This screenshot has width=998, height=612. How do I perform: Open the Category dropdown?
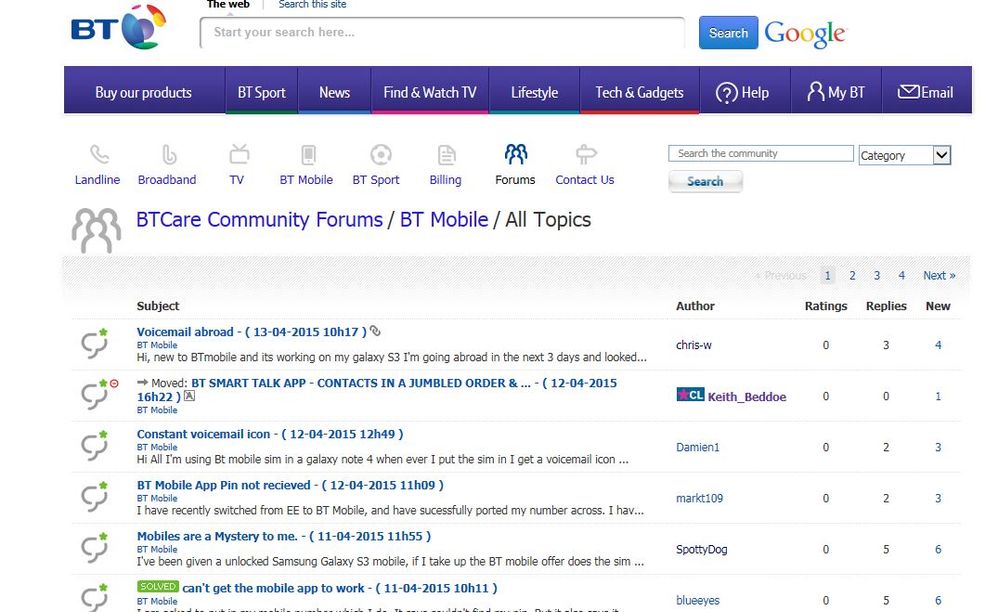click(904, 155)
